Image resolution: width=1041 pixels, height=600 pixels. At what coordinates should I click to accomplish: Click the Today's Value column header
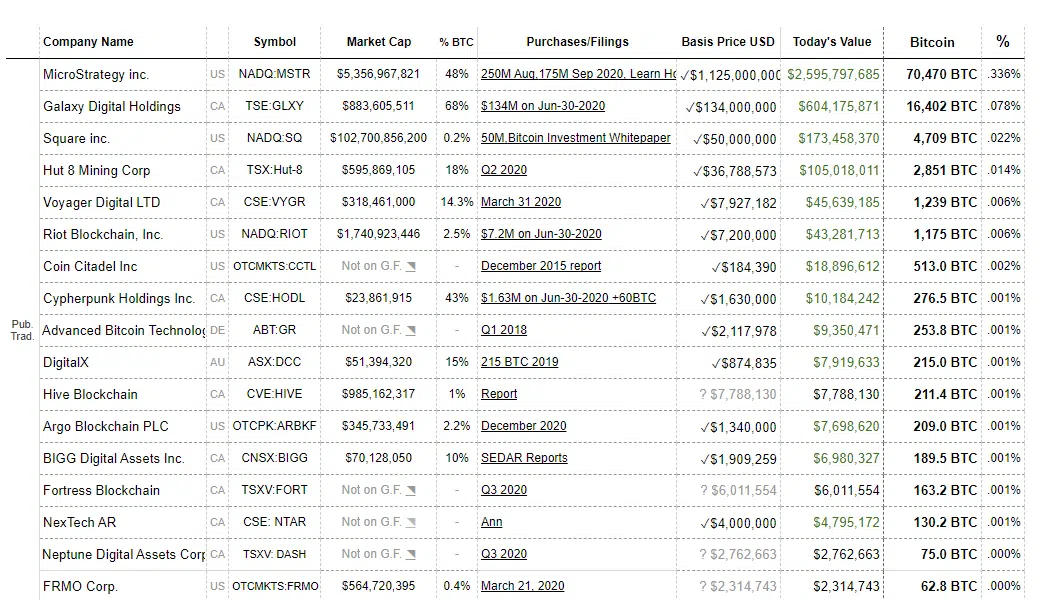pos(831,42)
